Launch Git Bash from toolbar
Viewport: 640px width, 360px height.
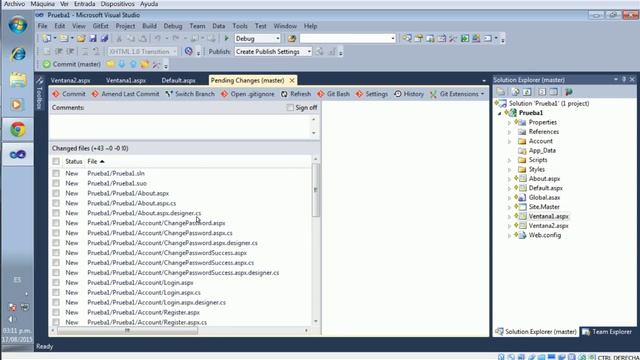pyautogui.click(x=333, y=94)
